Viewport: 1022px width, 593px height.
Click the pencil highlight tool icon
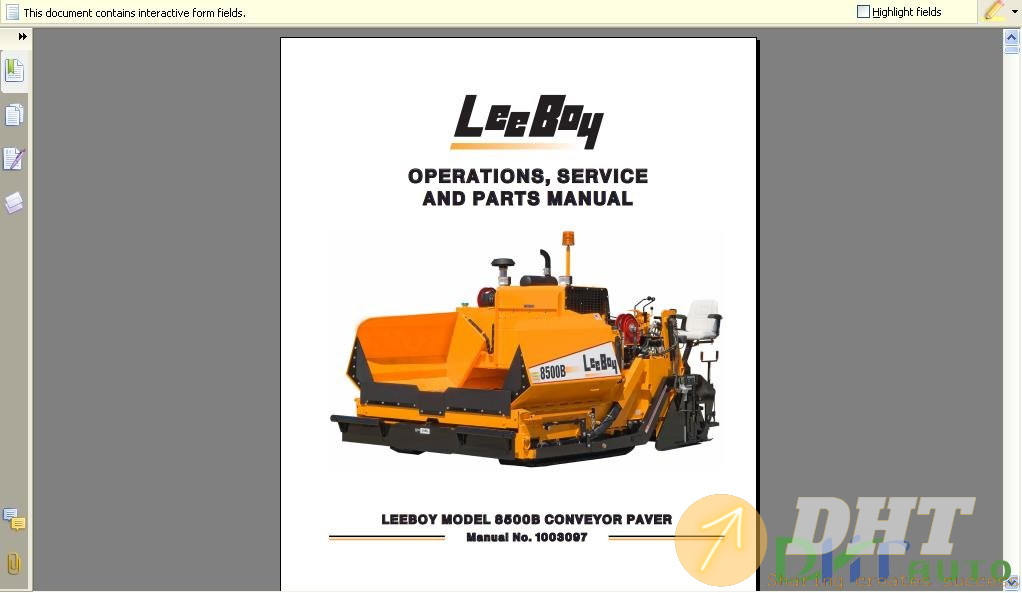click(x=994, y=11)
